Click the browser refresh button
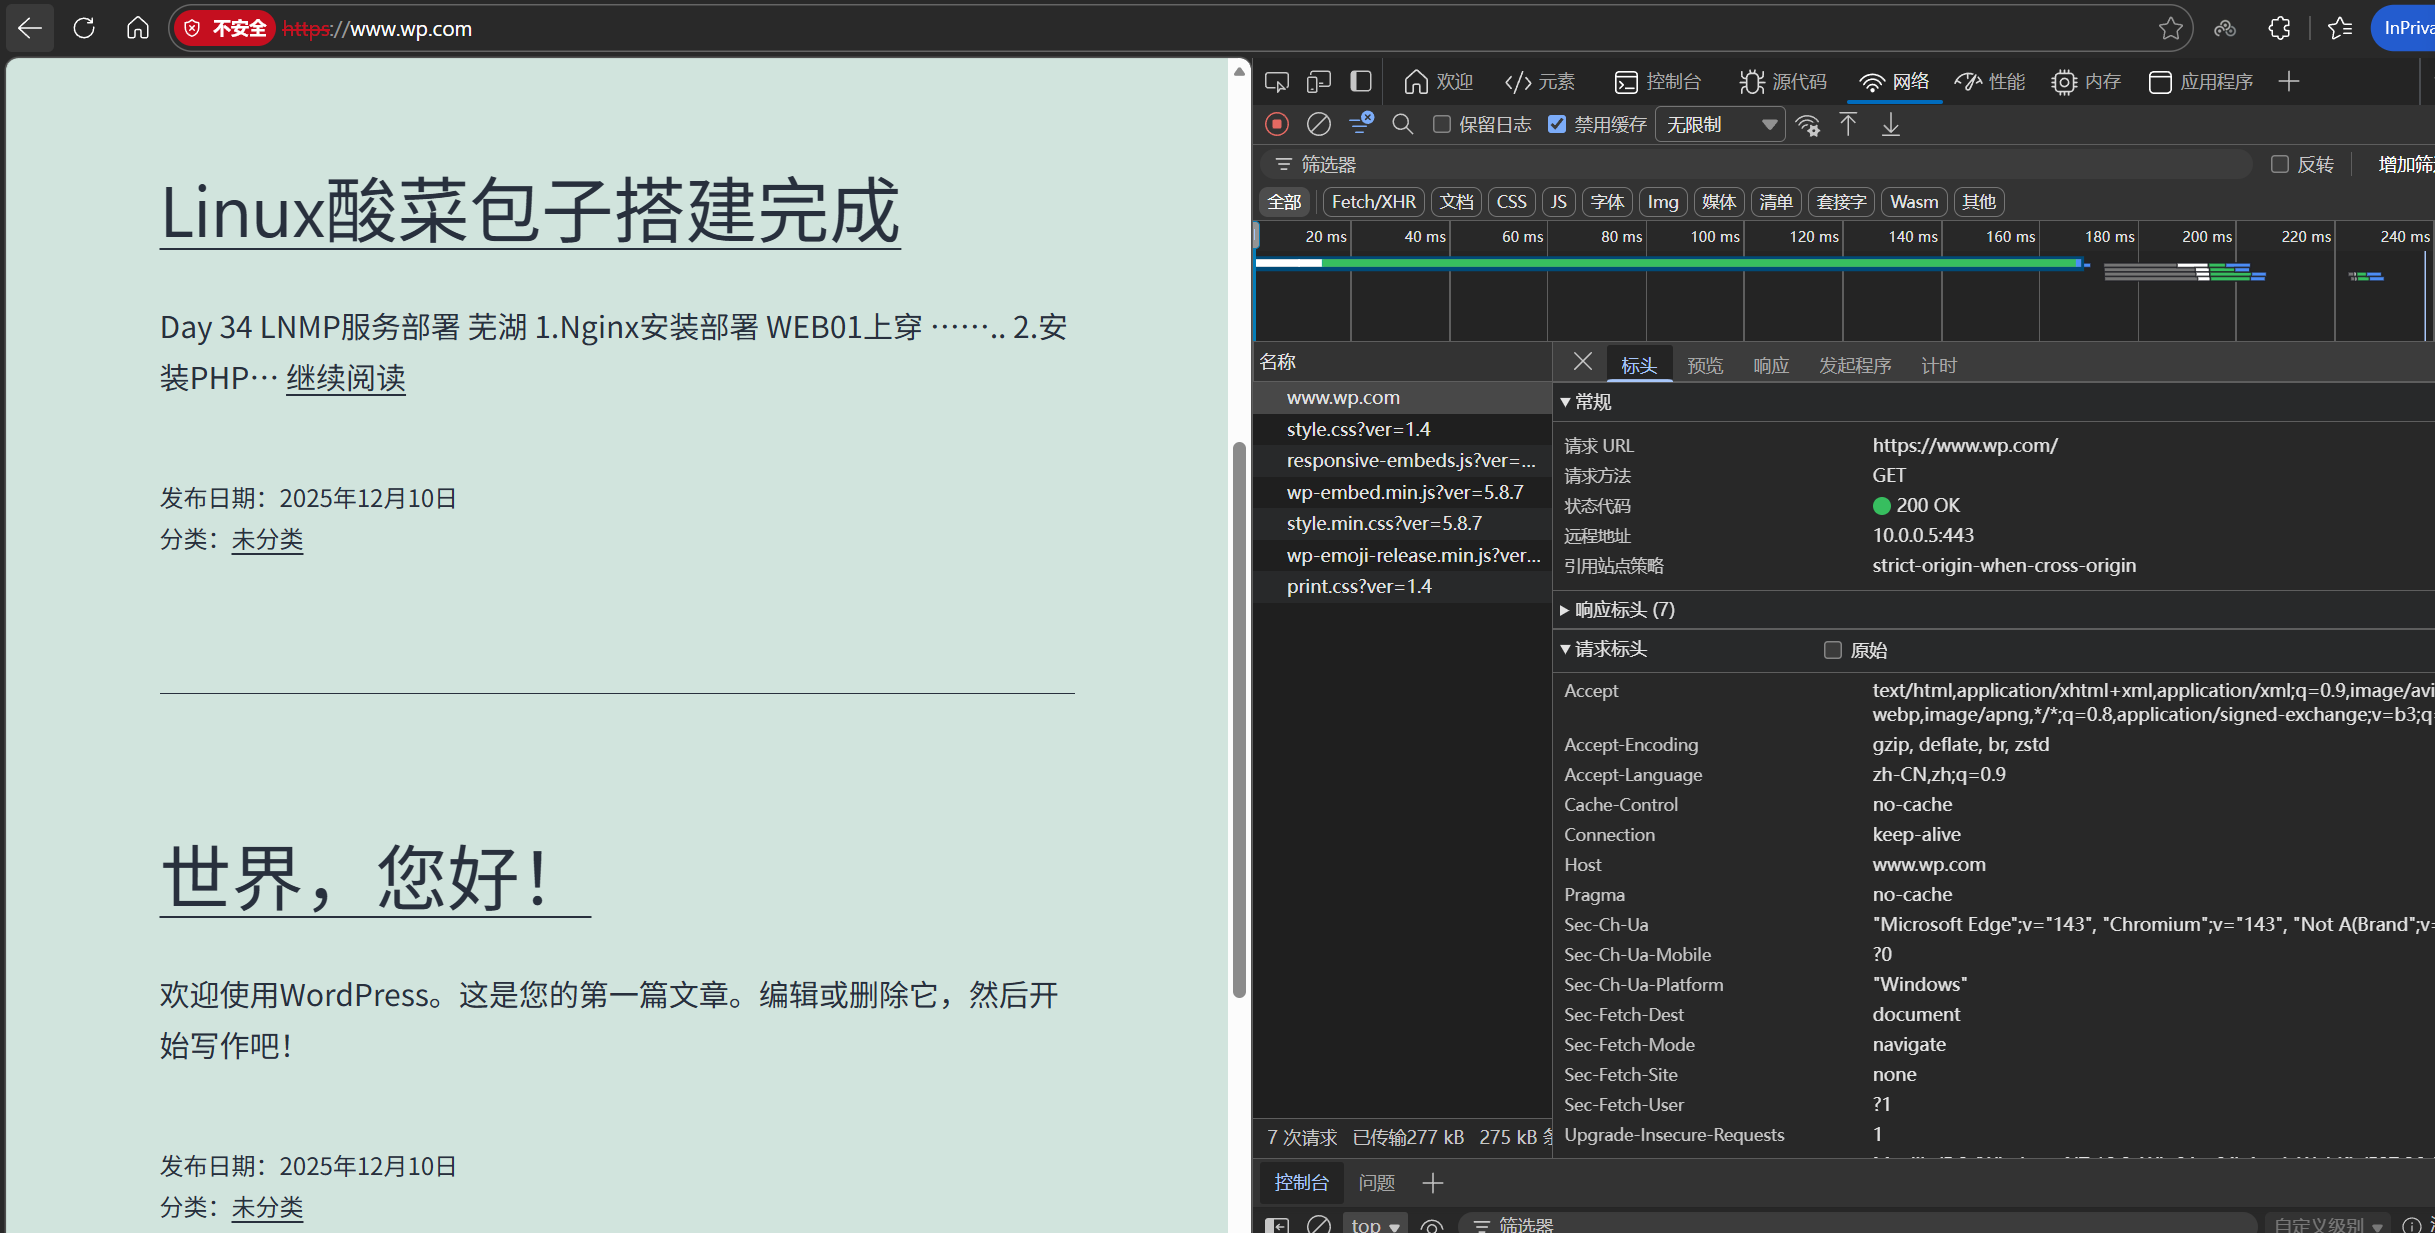This screenshot has width=2435, height=1233. tap(84, 28)
